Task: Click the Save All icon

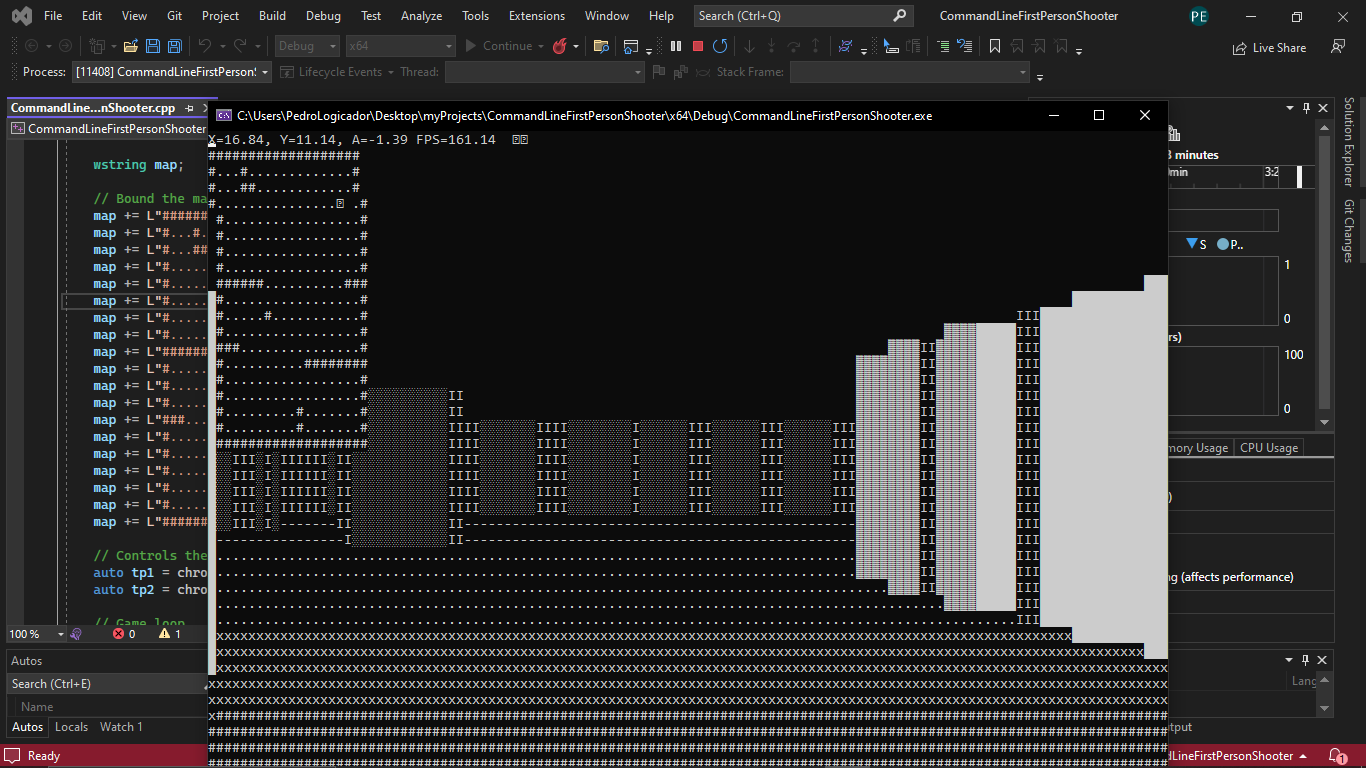Action: (175, 46)
